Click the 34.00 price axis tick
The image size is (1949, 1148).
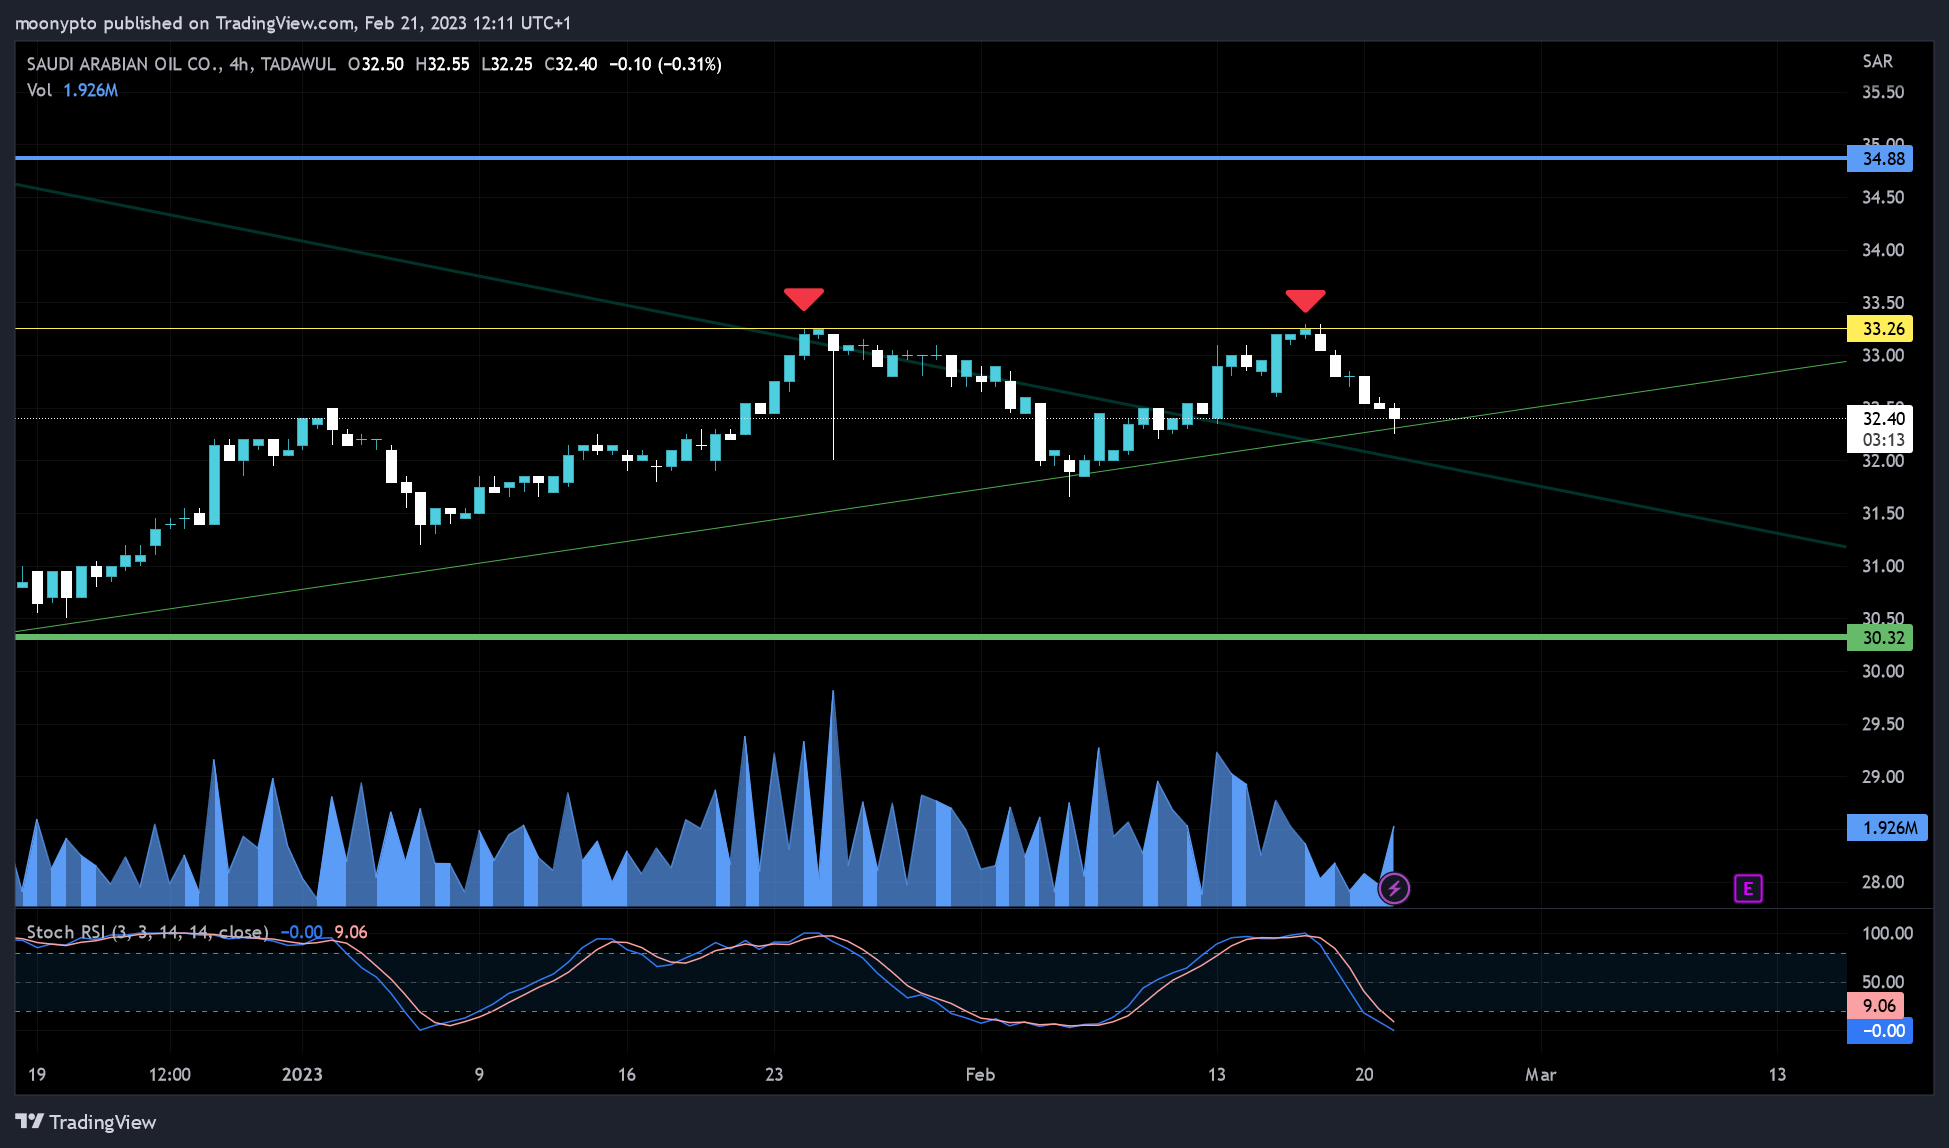[1882, 250]
